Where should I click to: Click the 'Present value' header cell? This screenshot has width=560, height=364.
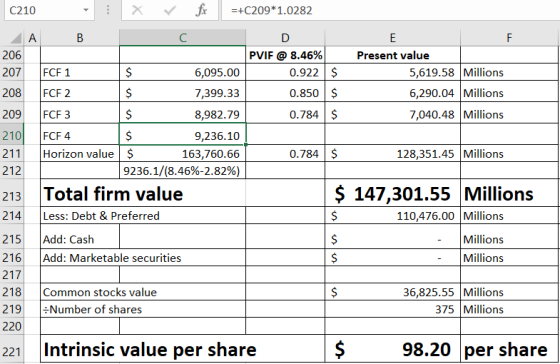tap(392, 55)
